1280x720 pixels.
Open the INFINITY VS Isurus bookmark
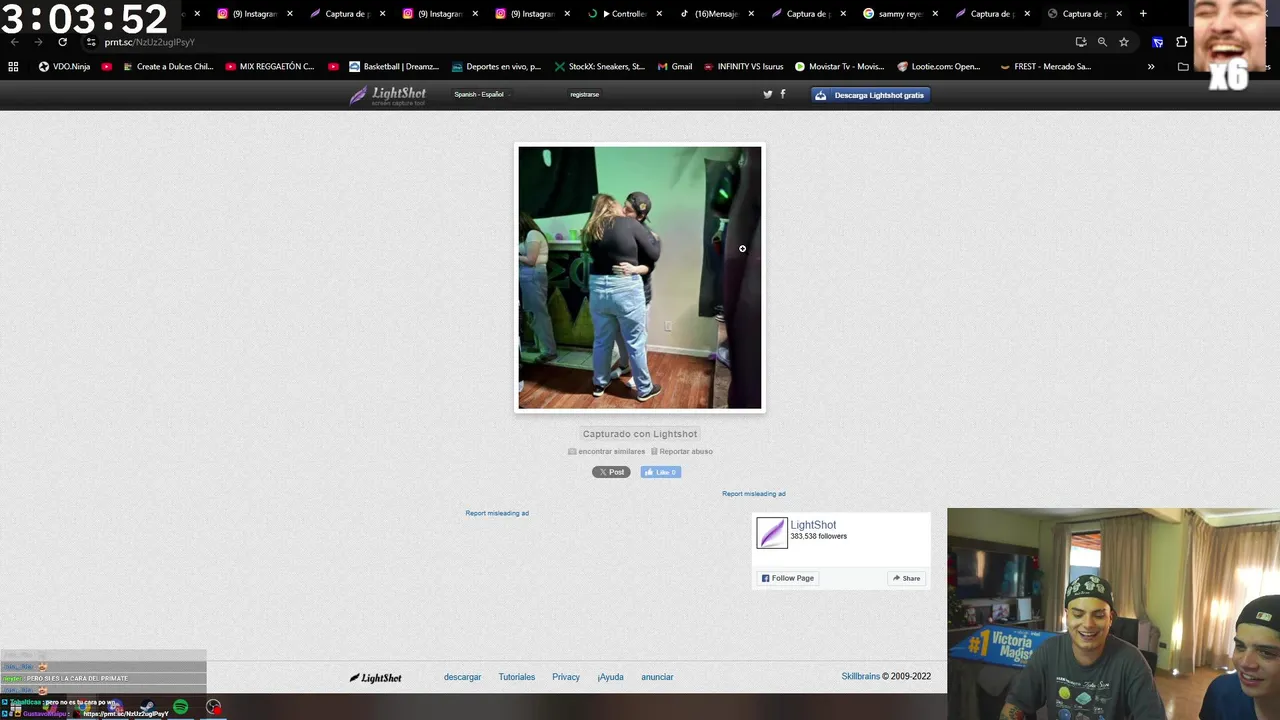coord(743,67)
